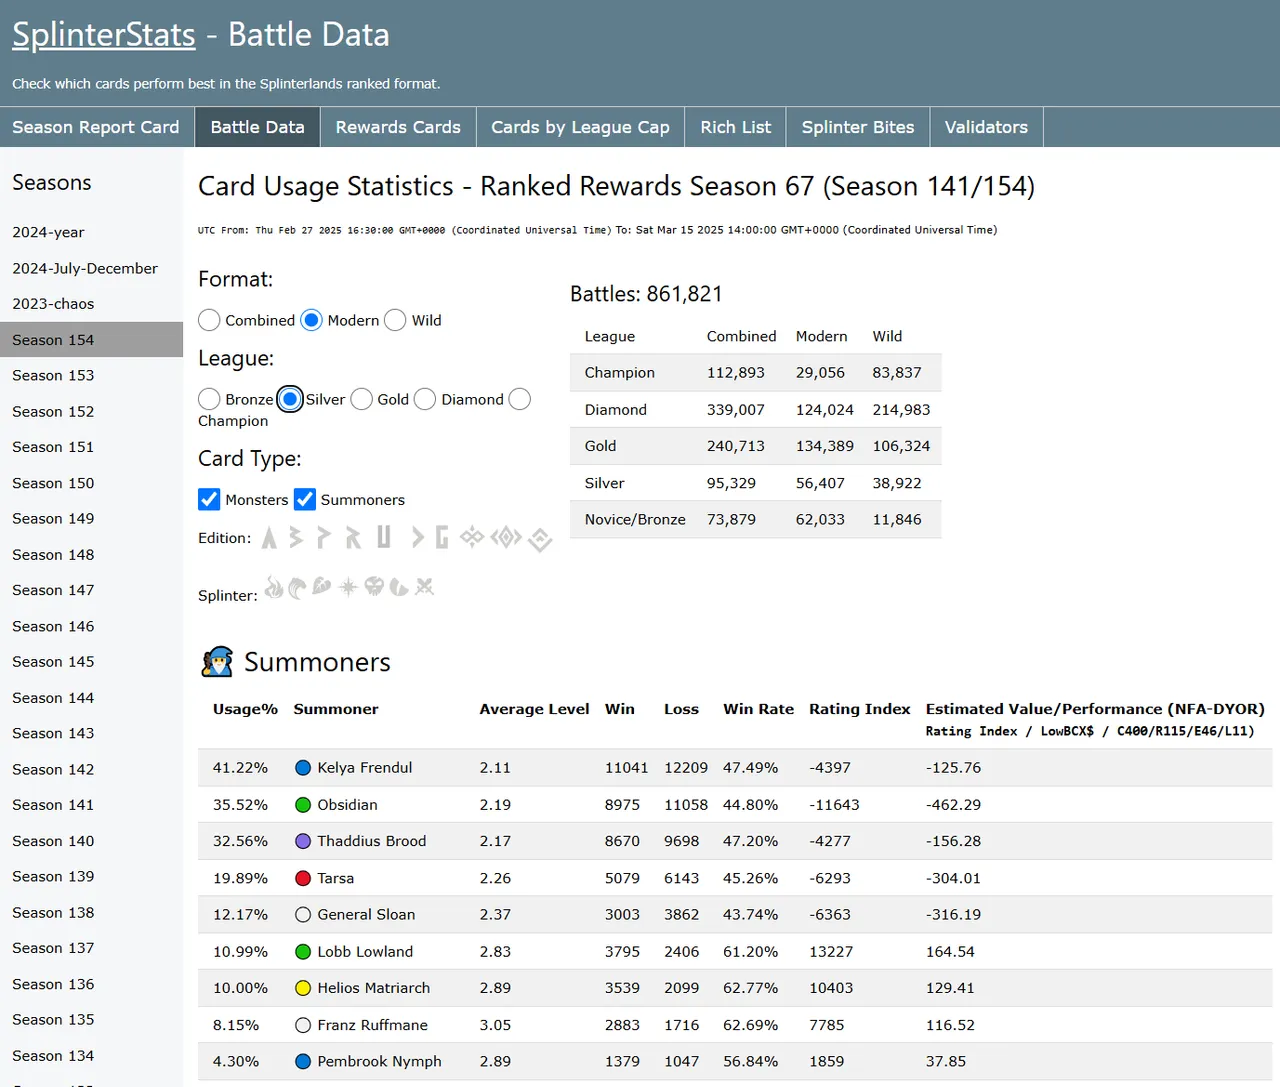Sort by the Win Rate column header
Image resolution: width=1280 pixels, height=1087 pixels.
[x=758, y=709]
